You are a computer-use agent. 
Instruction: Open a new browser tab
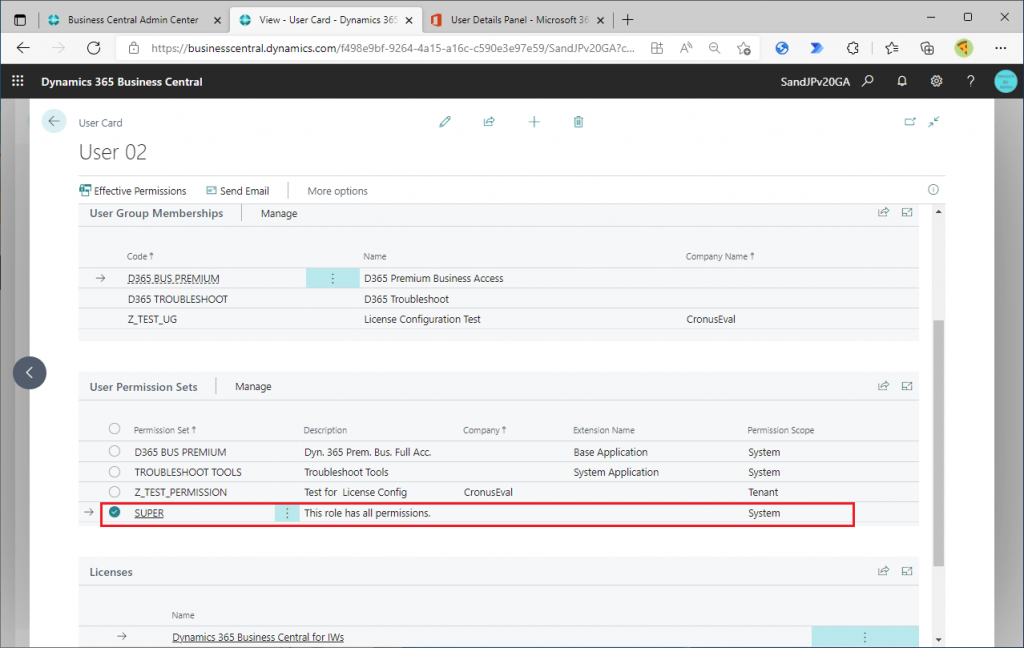tap(628, 20)
